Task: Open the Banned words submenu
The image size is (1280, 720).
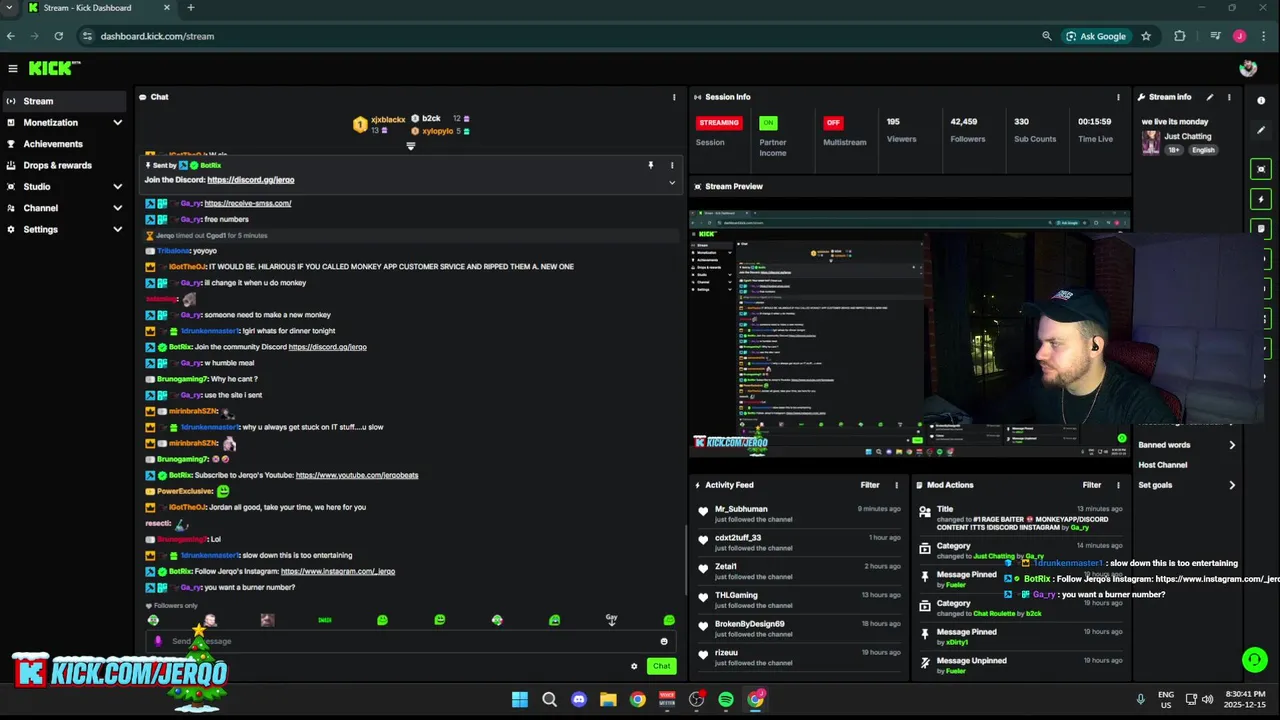Action: [1187, 445]
